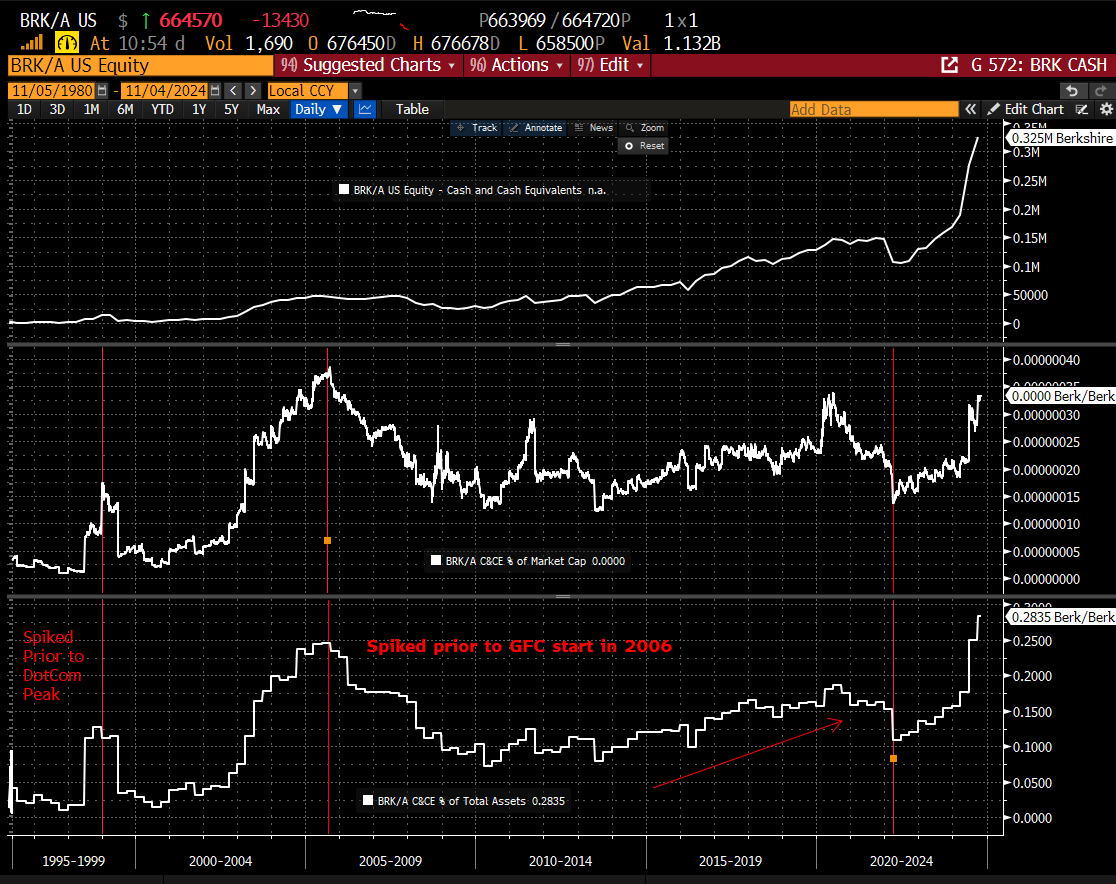
Task: Redo the chart change
Action: [1100, 91]
